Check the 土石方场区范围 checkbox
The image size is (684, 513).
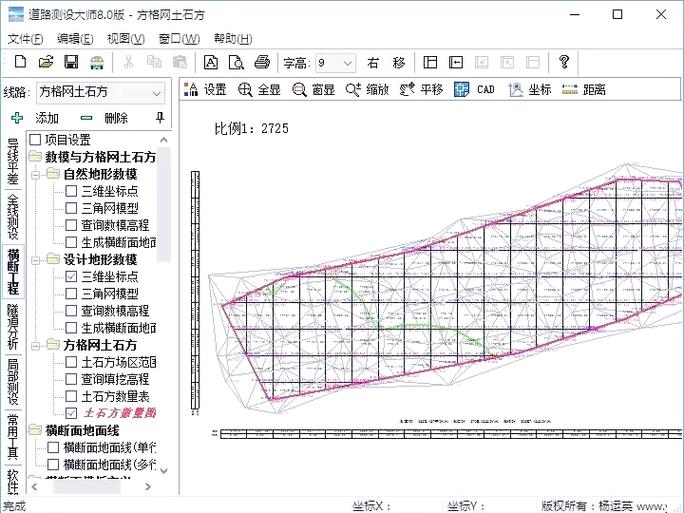[71, 362]
